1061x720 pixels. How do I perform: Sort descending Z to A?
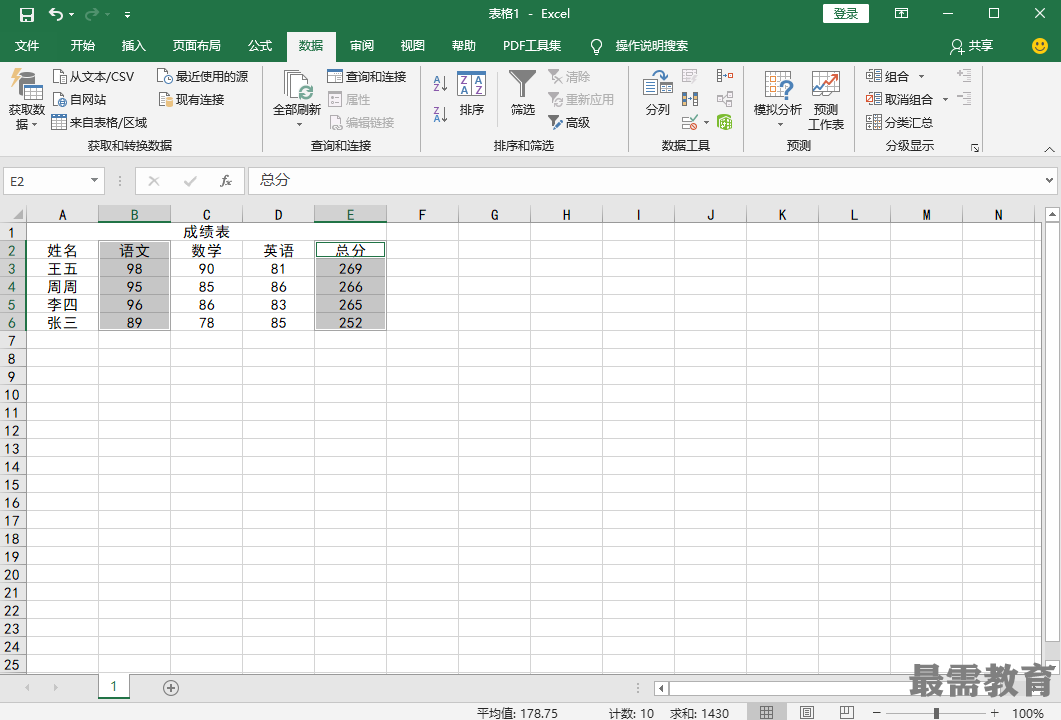pos(441,114)
